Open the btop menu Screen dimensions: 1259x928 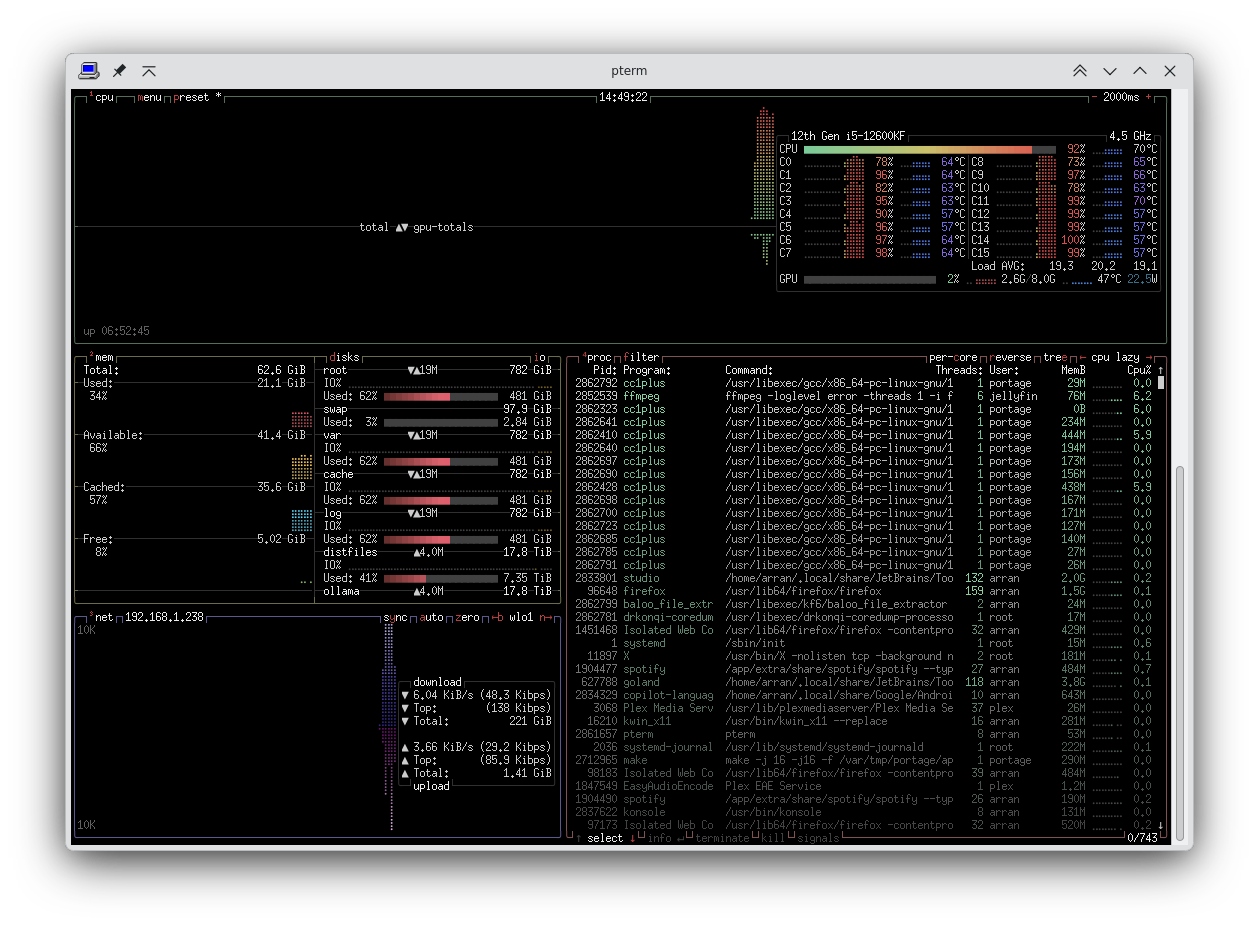pyautogui.click(x=150, y=97)
